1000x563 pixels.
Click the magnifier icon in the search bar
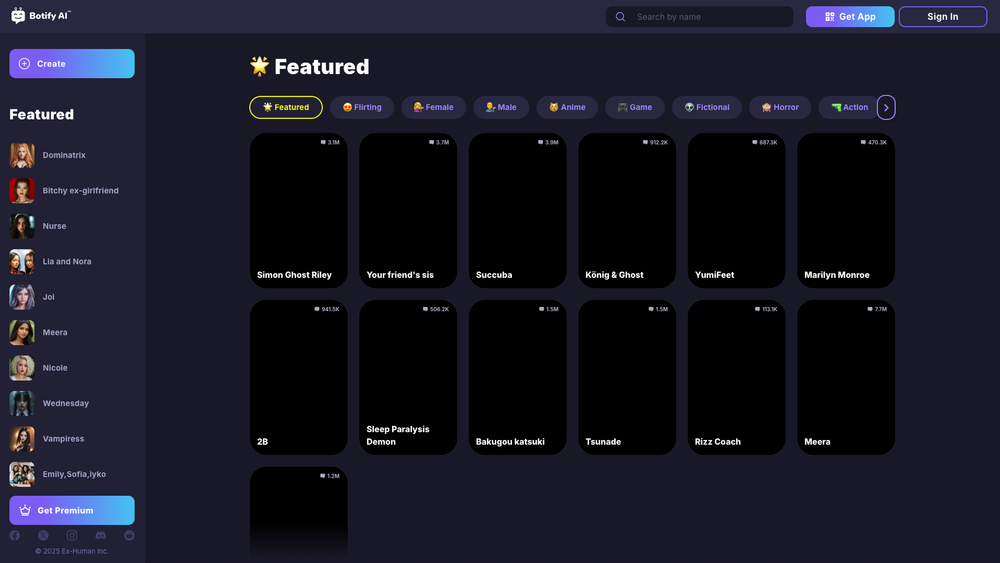click(x=620, y=17)
